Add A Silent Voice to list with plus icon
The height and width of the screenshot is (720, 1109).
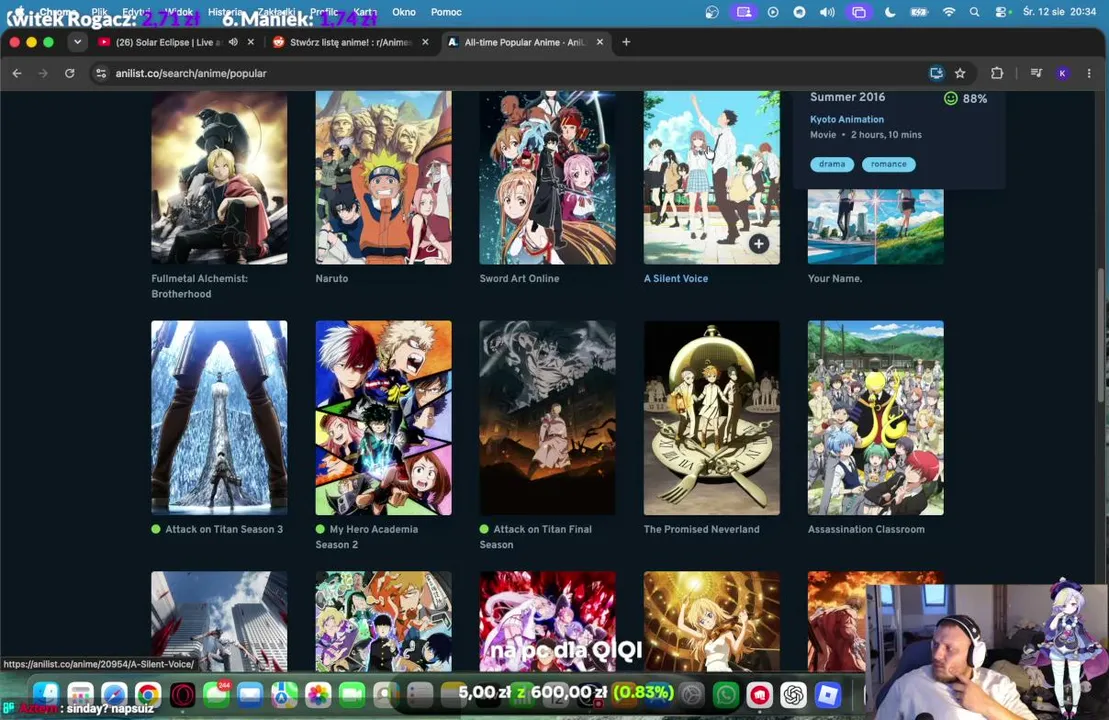coord(758,244)
